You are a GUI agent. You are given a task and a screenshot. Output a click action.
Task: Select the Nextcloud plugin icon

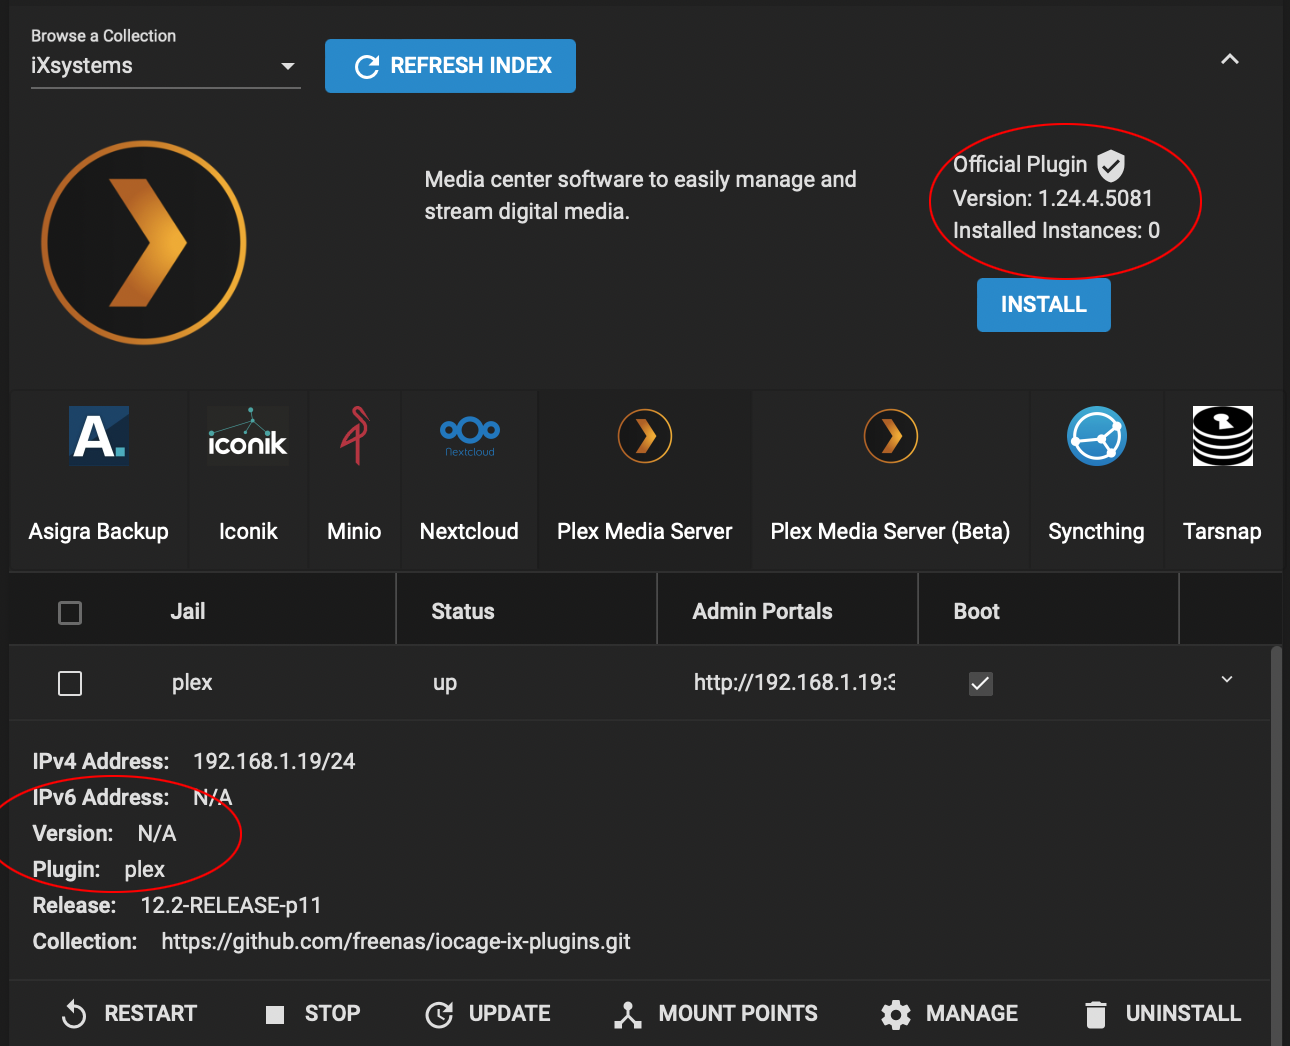pos(470,436)
